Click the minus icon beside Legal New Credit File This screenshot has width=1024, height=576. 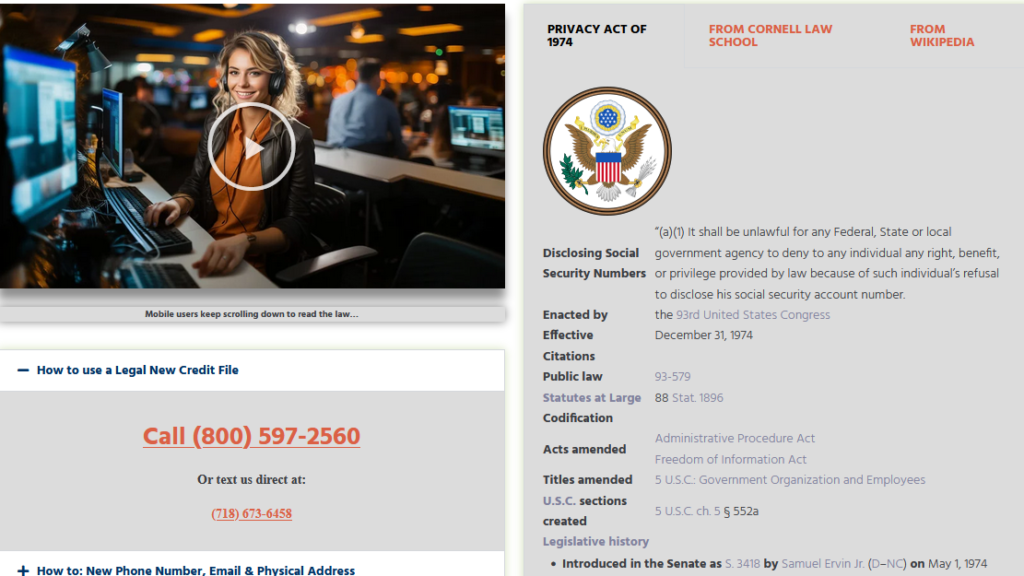[x=23, y=370]
